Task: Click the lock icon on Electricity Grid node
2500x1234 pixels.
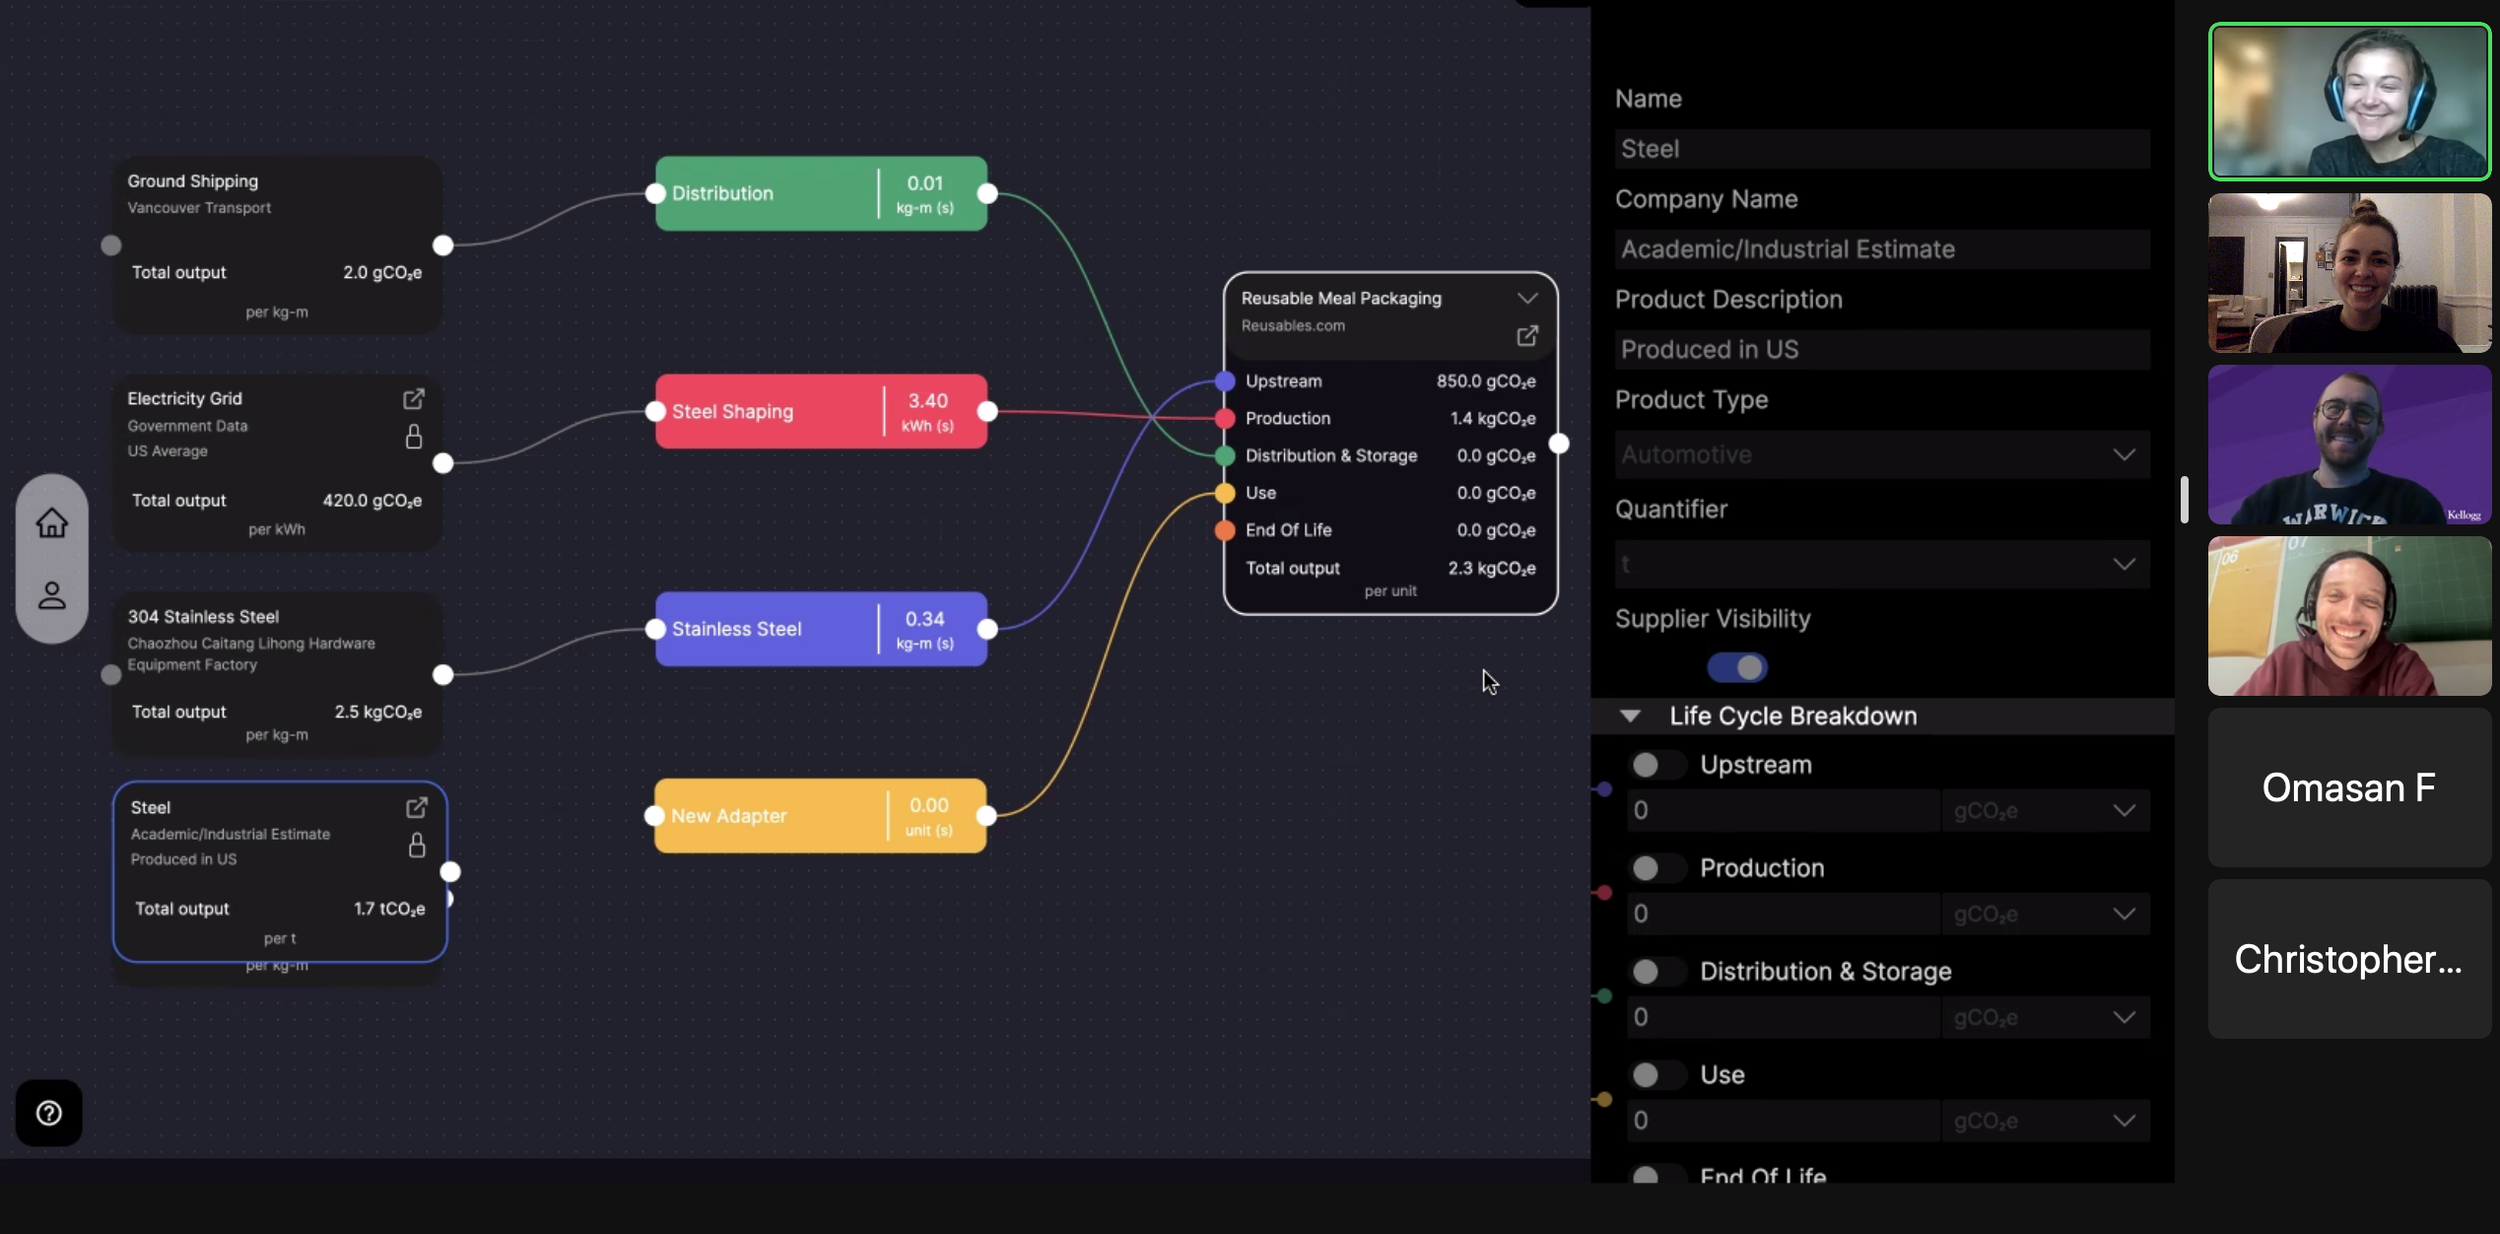Action: point(413,437)
